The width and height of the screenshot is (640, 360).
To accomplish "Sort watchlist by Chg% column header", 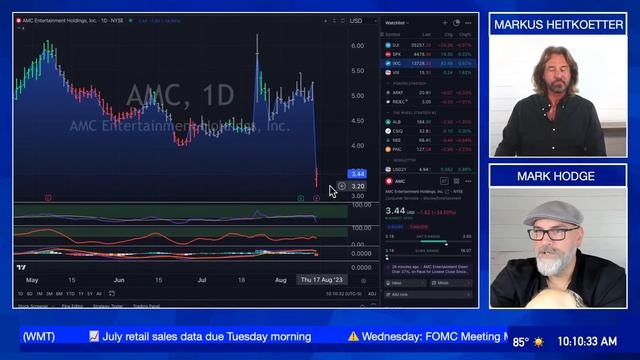I will [465, 35].
